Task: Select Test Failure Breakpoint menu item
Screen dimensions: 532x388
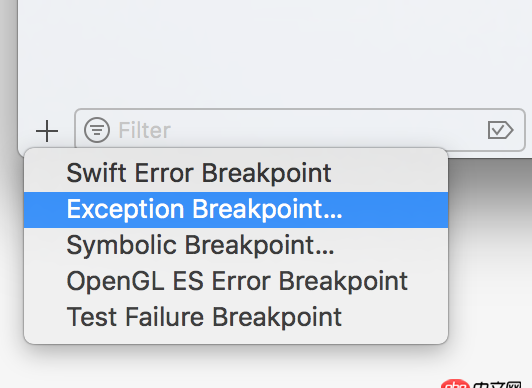Action: pos(236,317)
